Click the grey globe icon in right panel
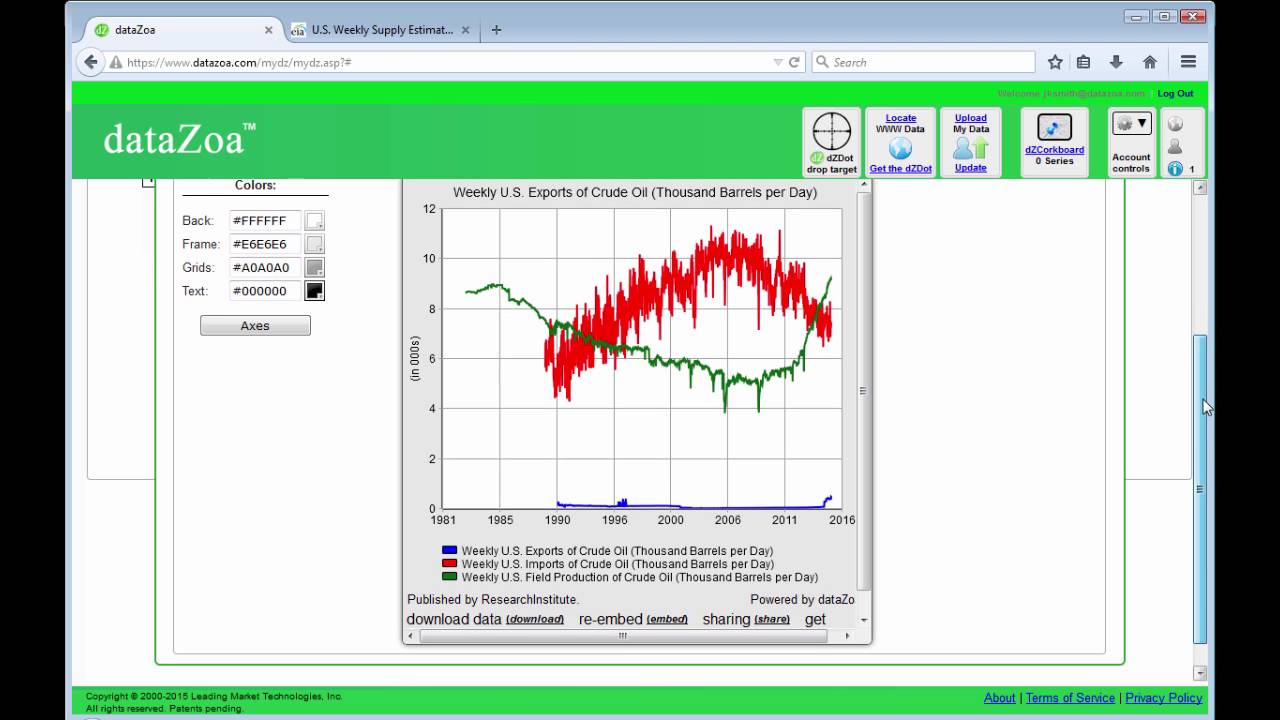The image size is (1280, 720). [1175, 124]
